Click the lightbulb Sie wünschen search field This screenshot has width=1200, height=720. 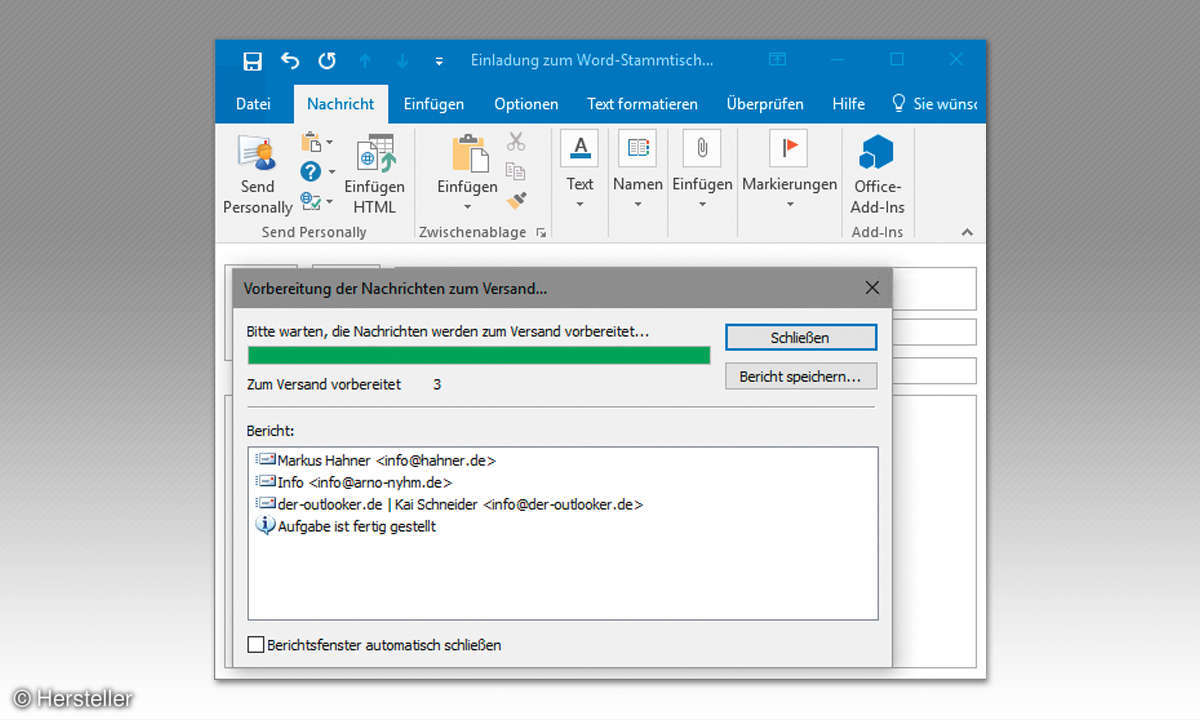coord(933,104)
